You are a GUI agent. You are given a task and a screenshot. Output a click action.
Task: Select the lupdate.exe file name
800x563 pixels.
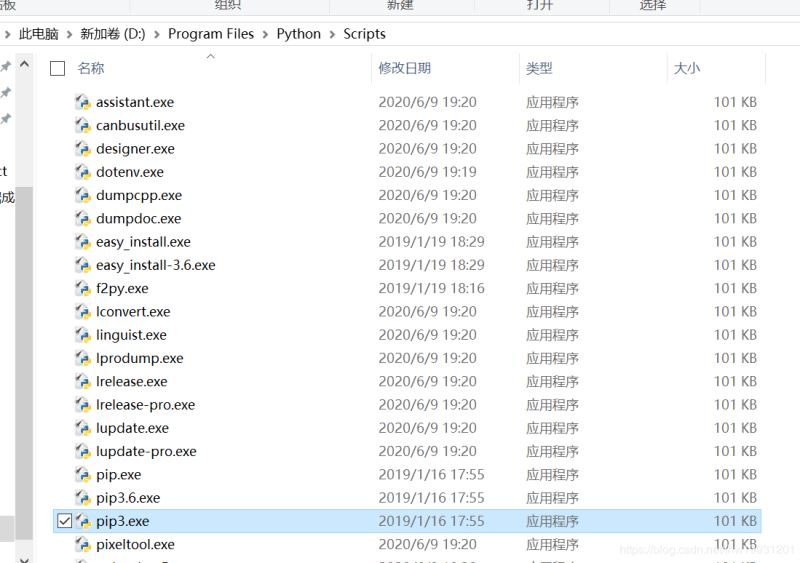[132, 428]
